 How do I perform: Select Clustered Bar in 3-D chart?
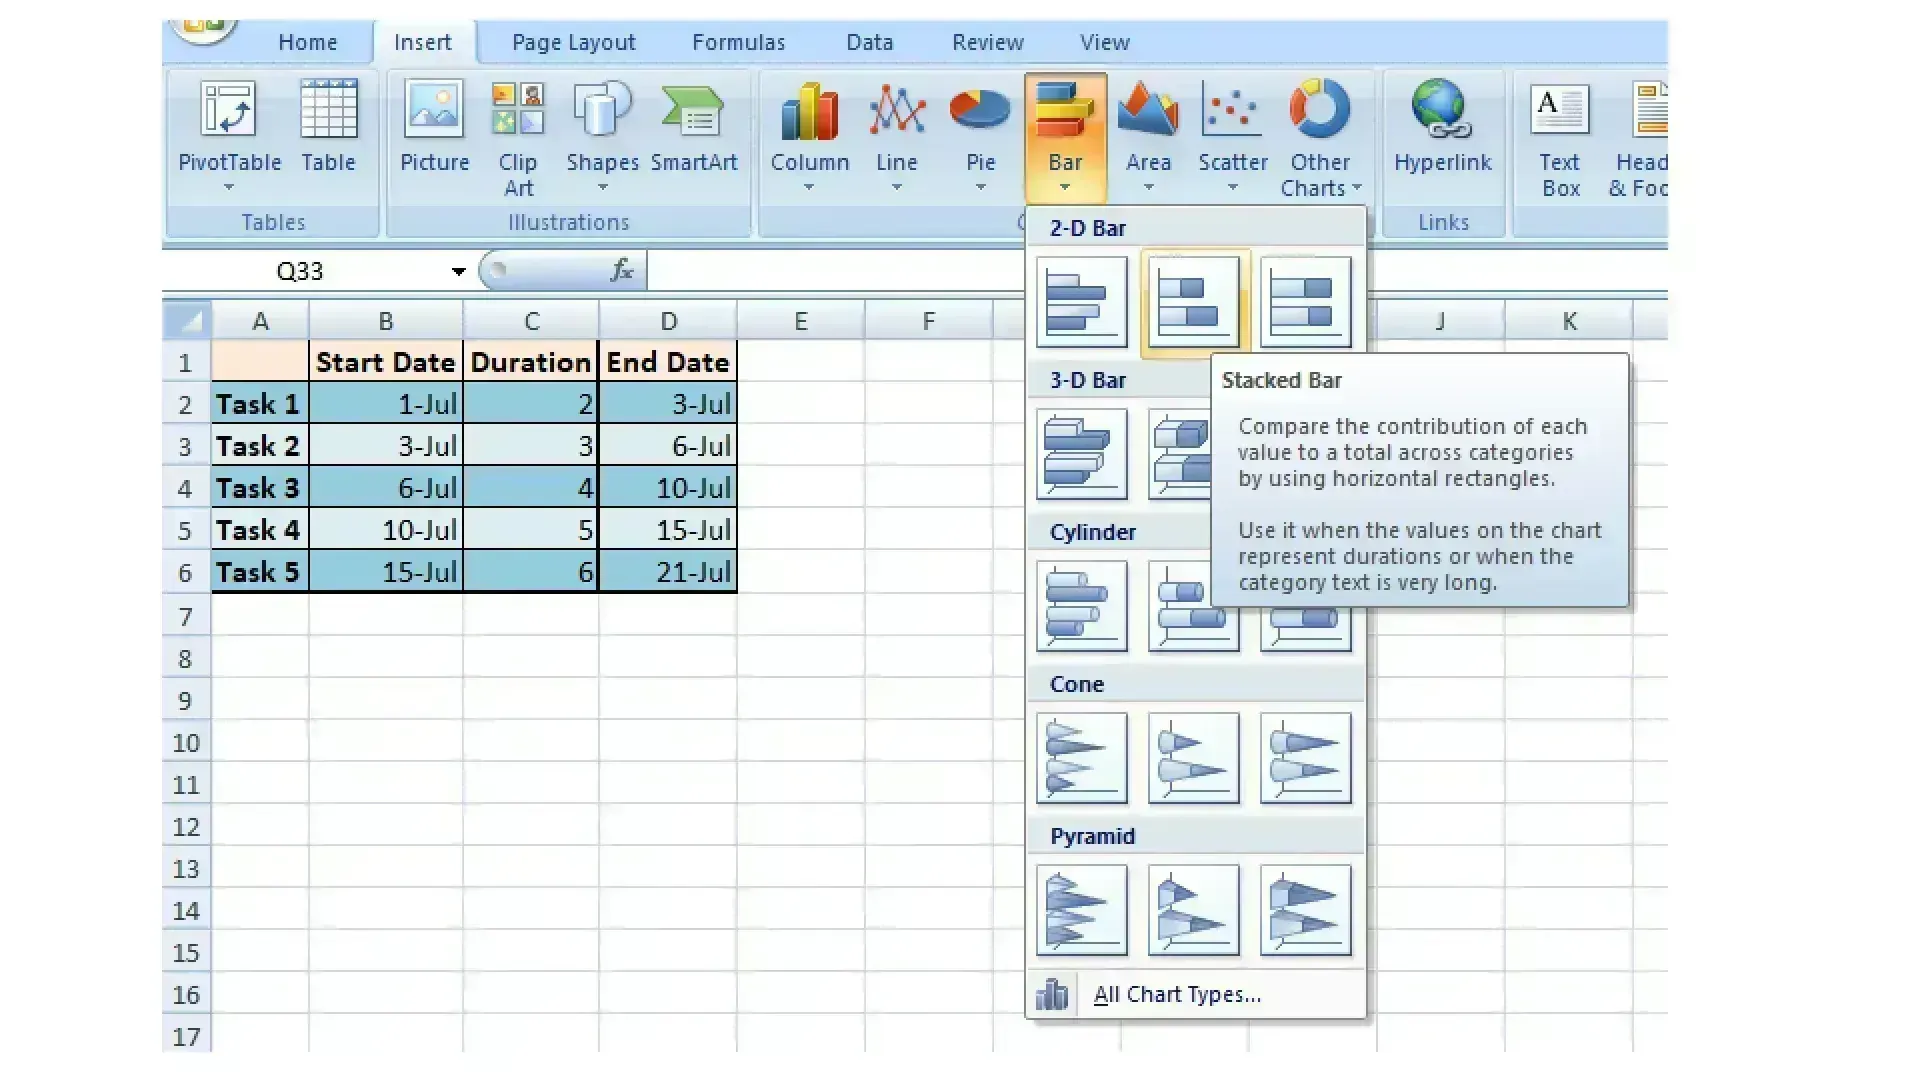1081,454
